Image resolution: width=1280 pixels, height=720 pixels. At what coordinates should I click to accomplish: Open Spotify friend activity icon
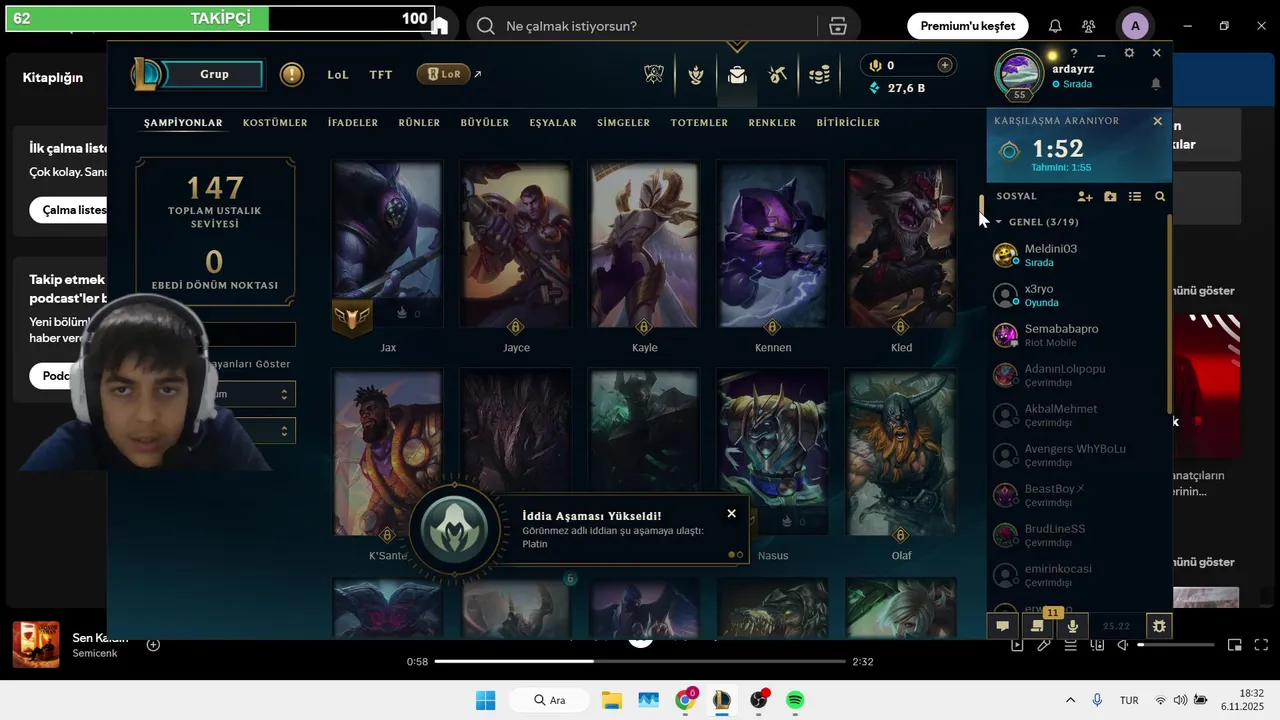point(1089,26)
